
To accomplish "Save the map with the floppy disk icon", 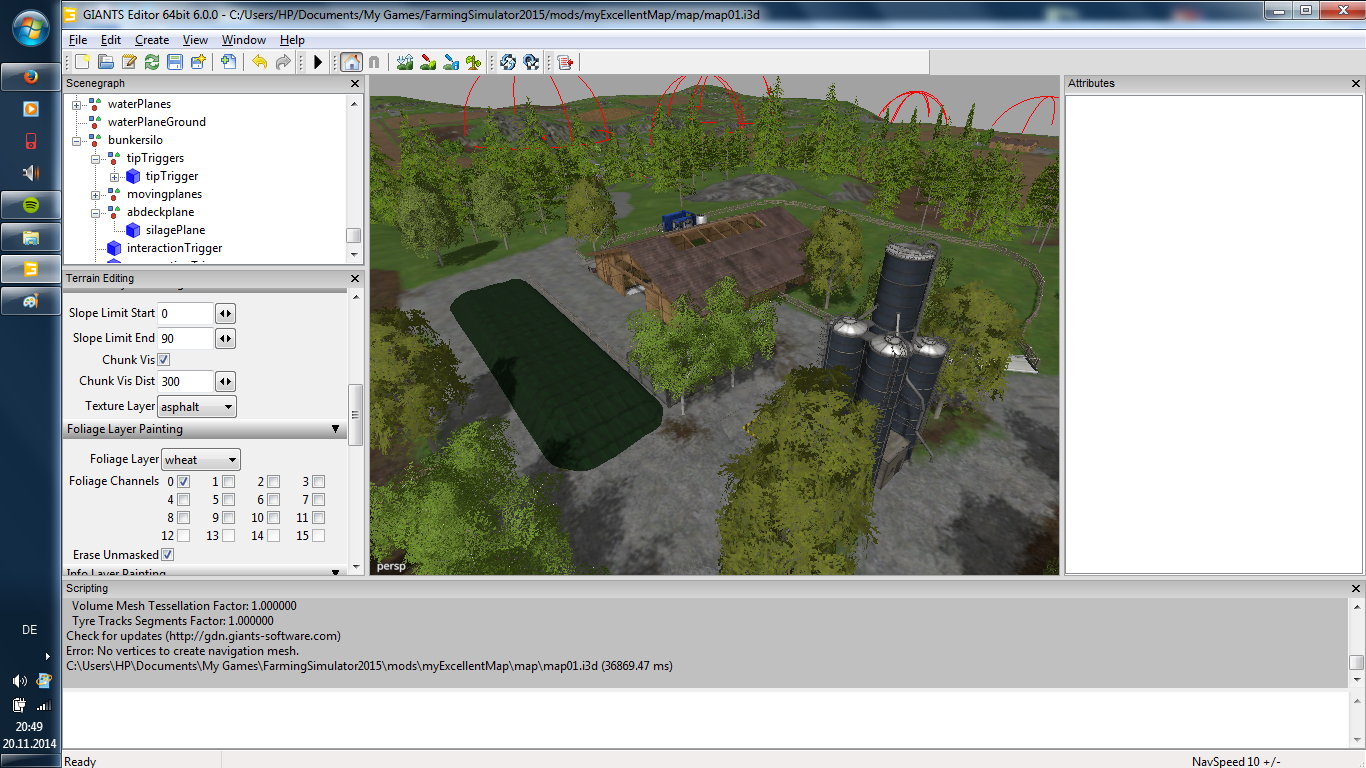I will pyautogui.click(x=175, y=62).
